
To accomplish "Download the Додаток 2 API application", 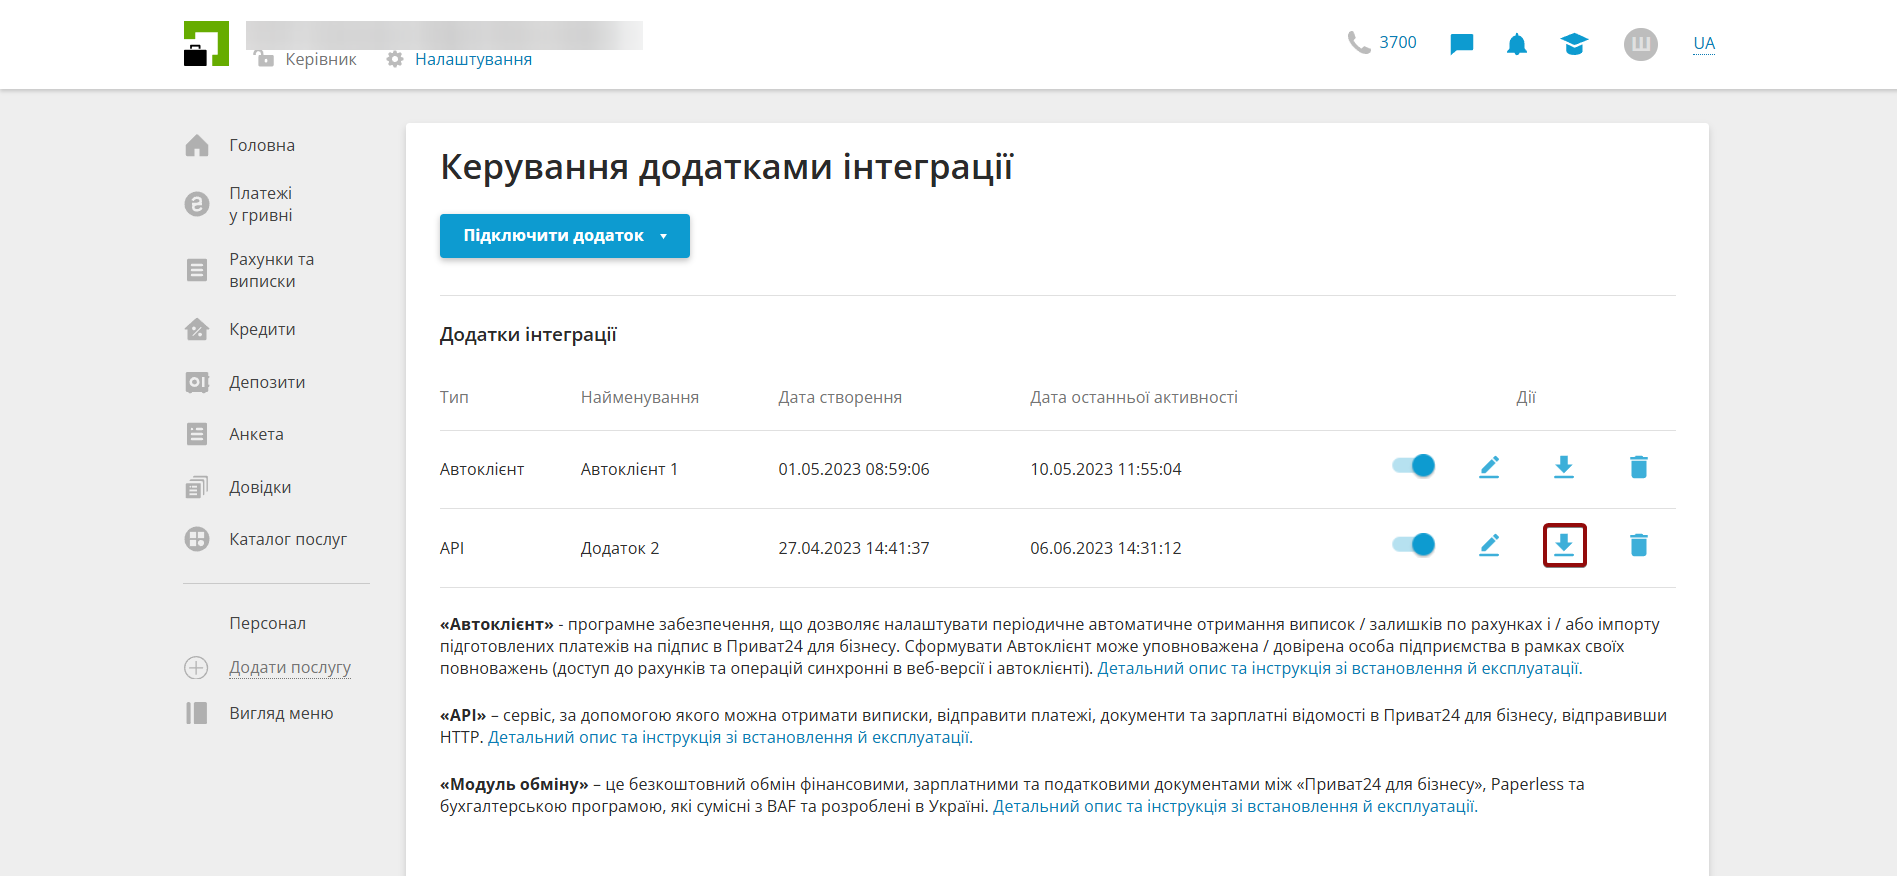I will (1564, 545).
